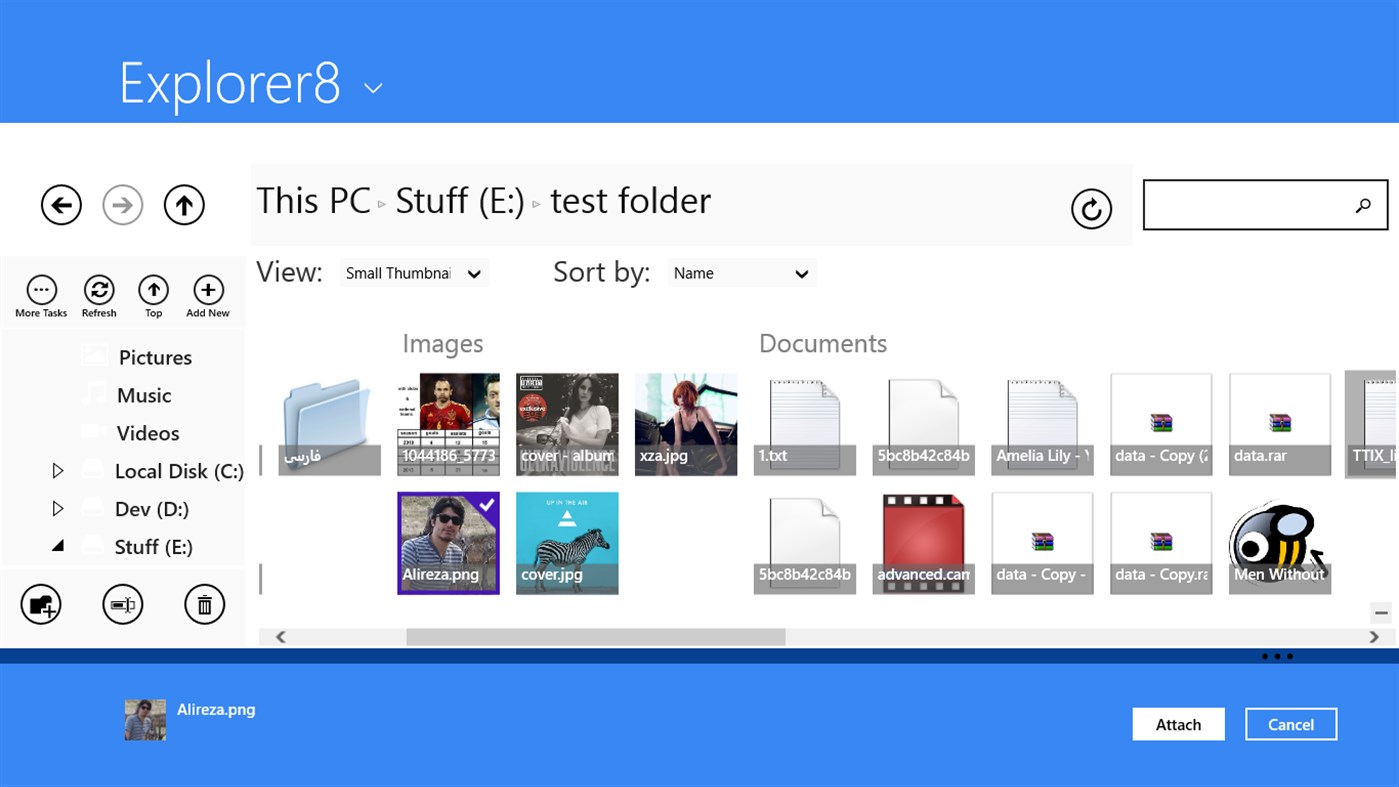This screenshot has width=1399, height=787.
Task: Open the Explorer8 title menu chevron
Action: click(371, 88)
